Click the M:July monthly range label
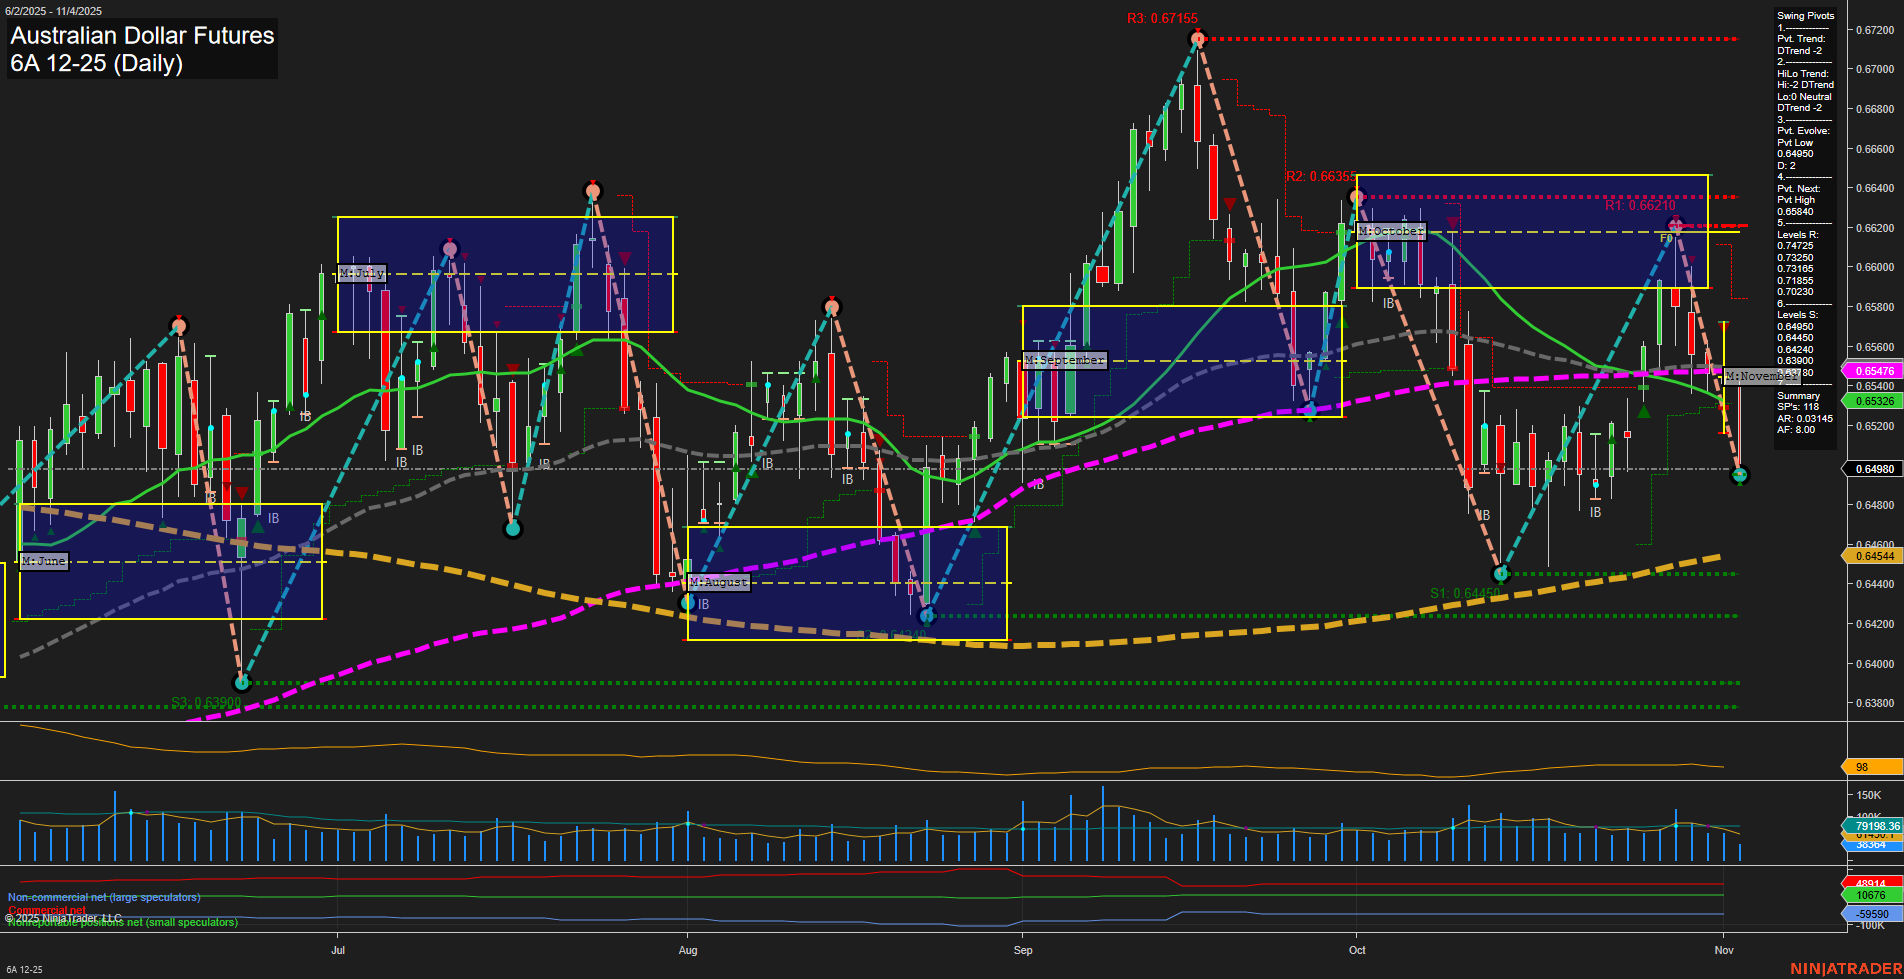Screen dimensions: 1904x979 pyautogui.click(x=361, y=273)
